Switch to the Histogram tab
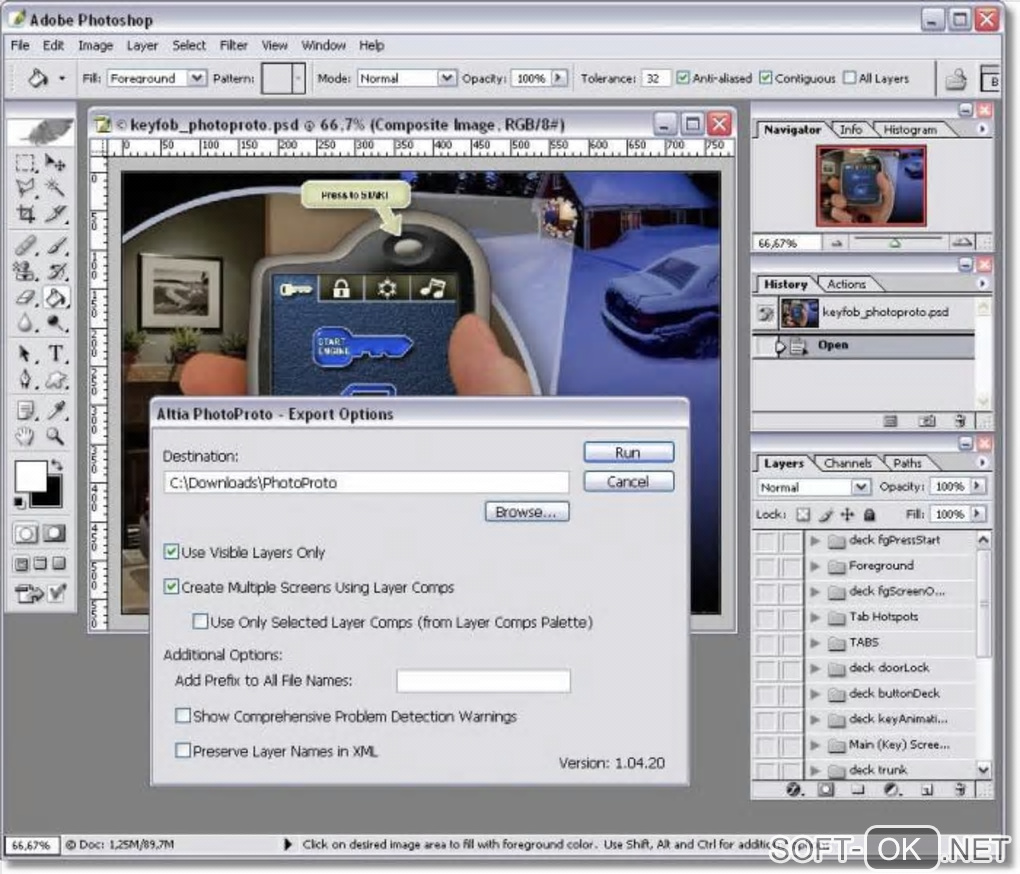 910,129
